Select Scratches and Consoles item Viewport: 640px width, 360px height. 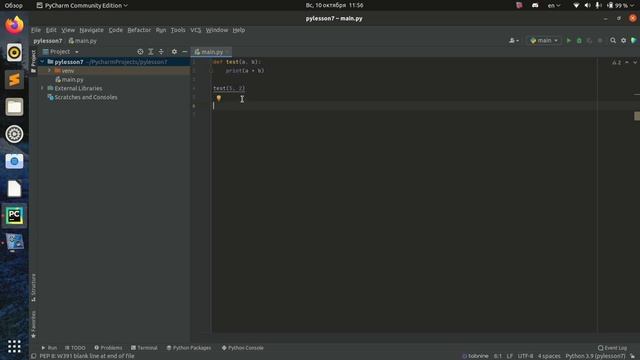pos(86,97)
